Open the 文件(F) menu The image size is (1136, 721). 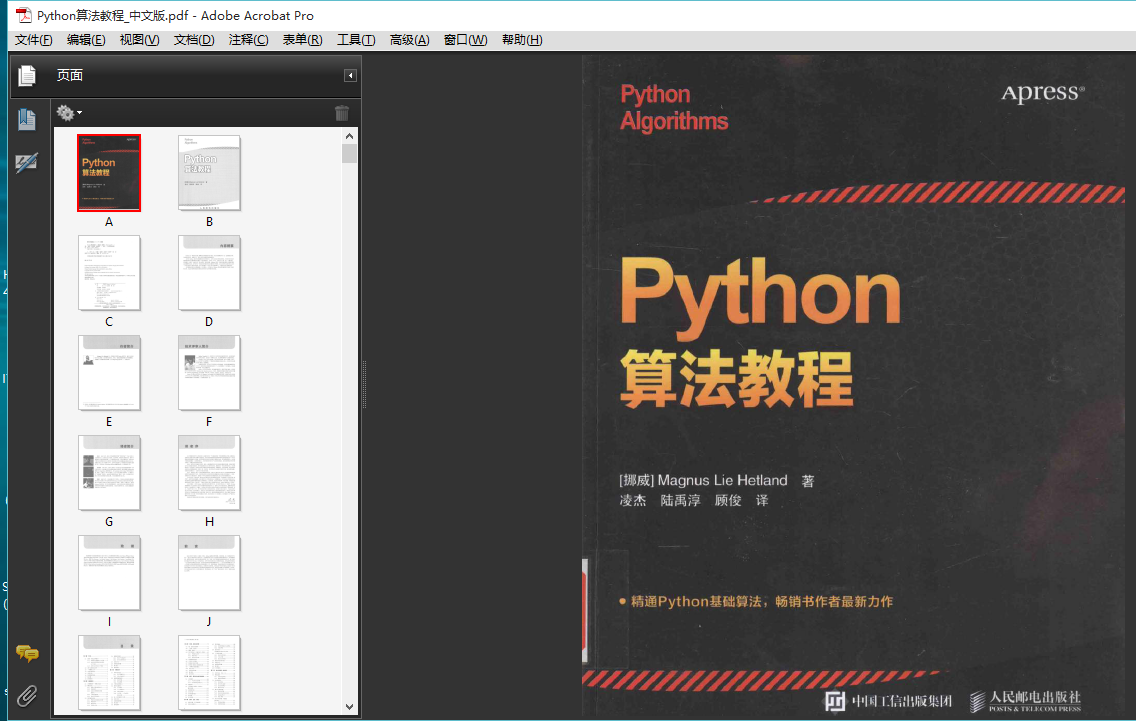[x=33, y=40]
